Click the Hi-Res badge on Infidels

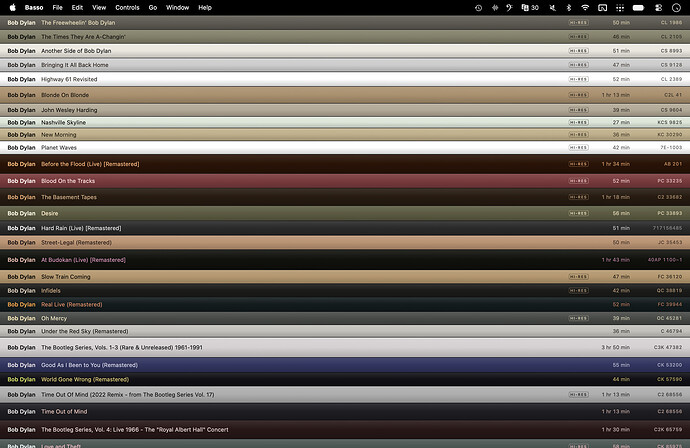pos(578,290)
